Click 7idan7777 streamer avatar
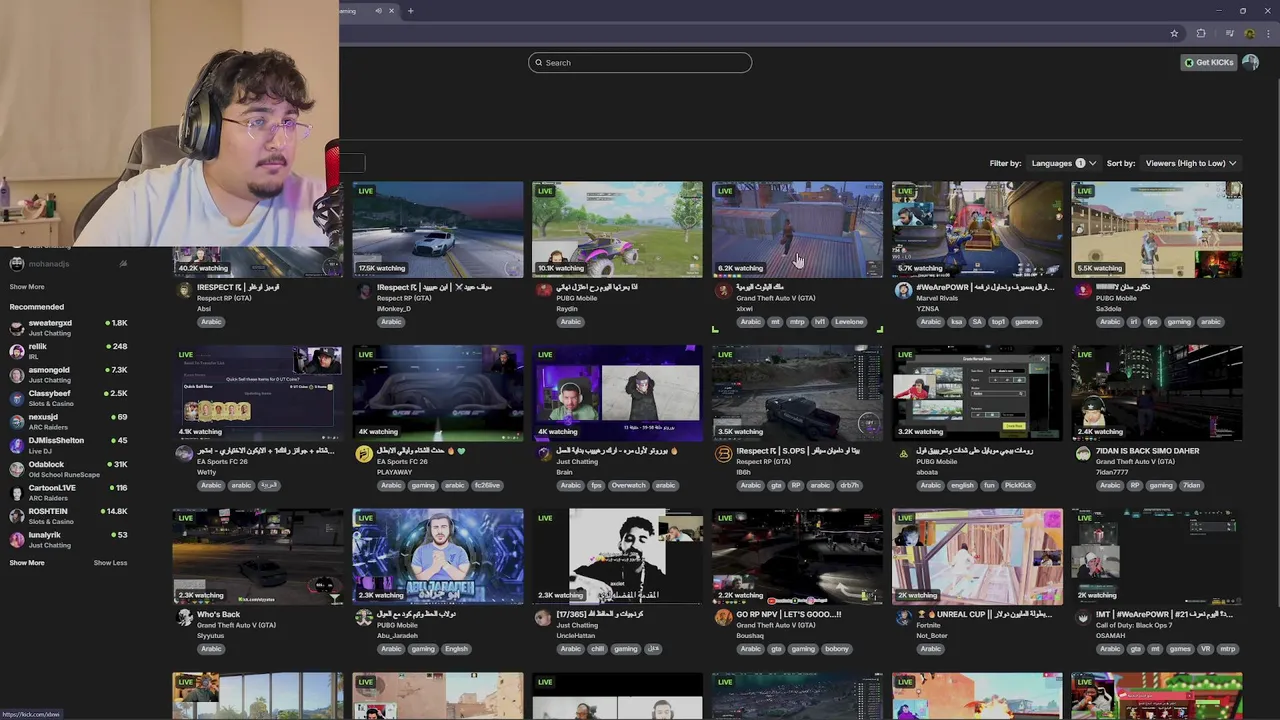The width and height of the screenshot is (1280, 720). tap(1083, 454)
